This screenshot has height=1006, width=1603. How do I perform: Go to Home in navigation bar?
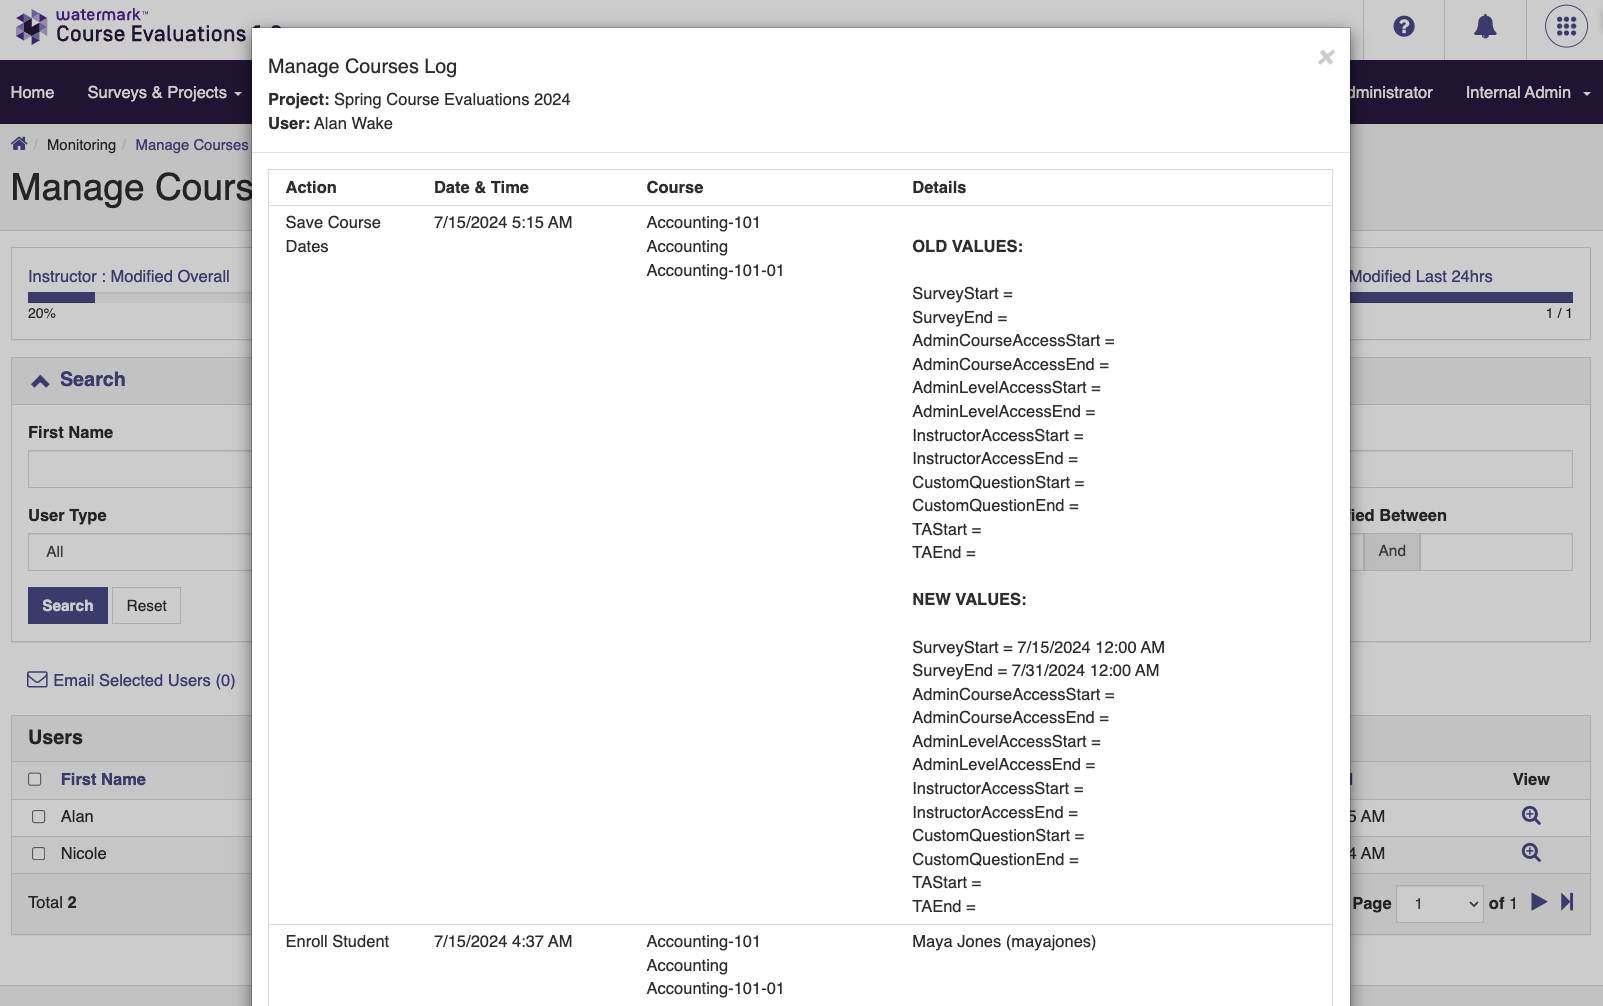click(32, 92)
